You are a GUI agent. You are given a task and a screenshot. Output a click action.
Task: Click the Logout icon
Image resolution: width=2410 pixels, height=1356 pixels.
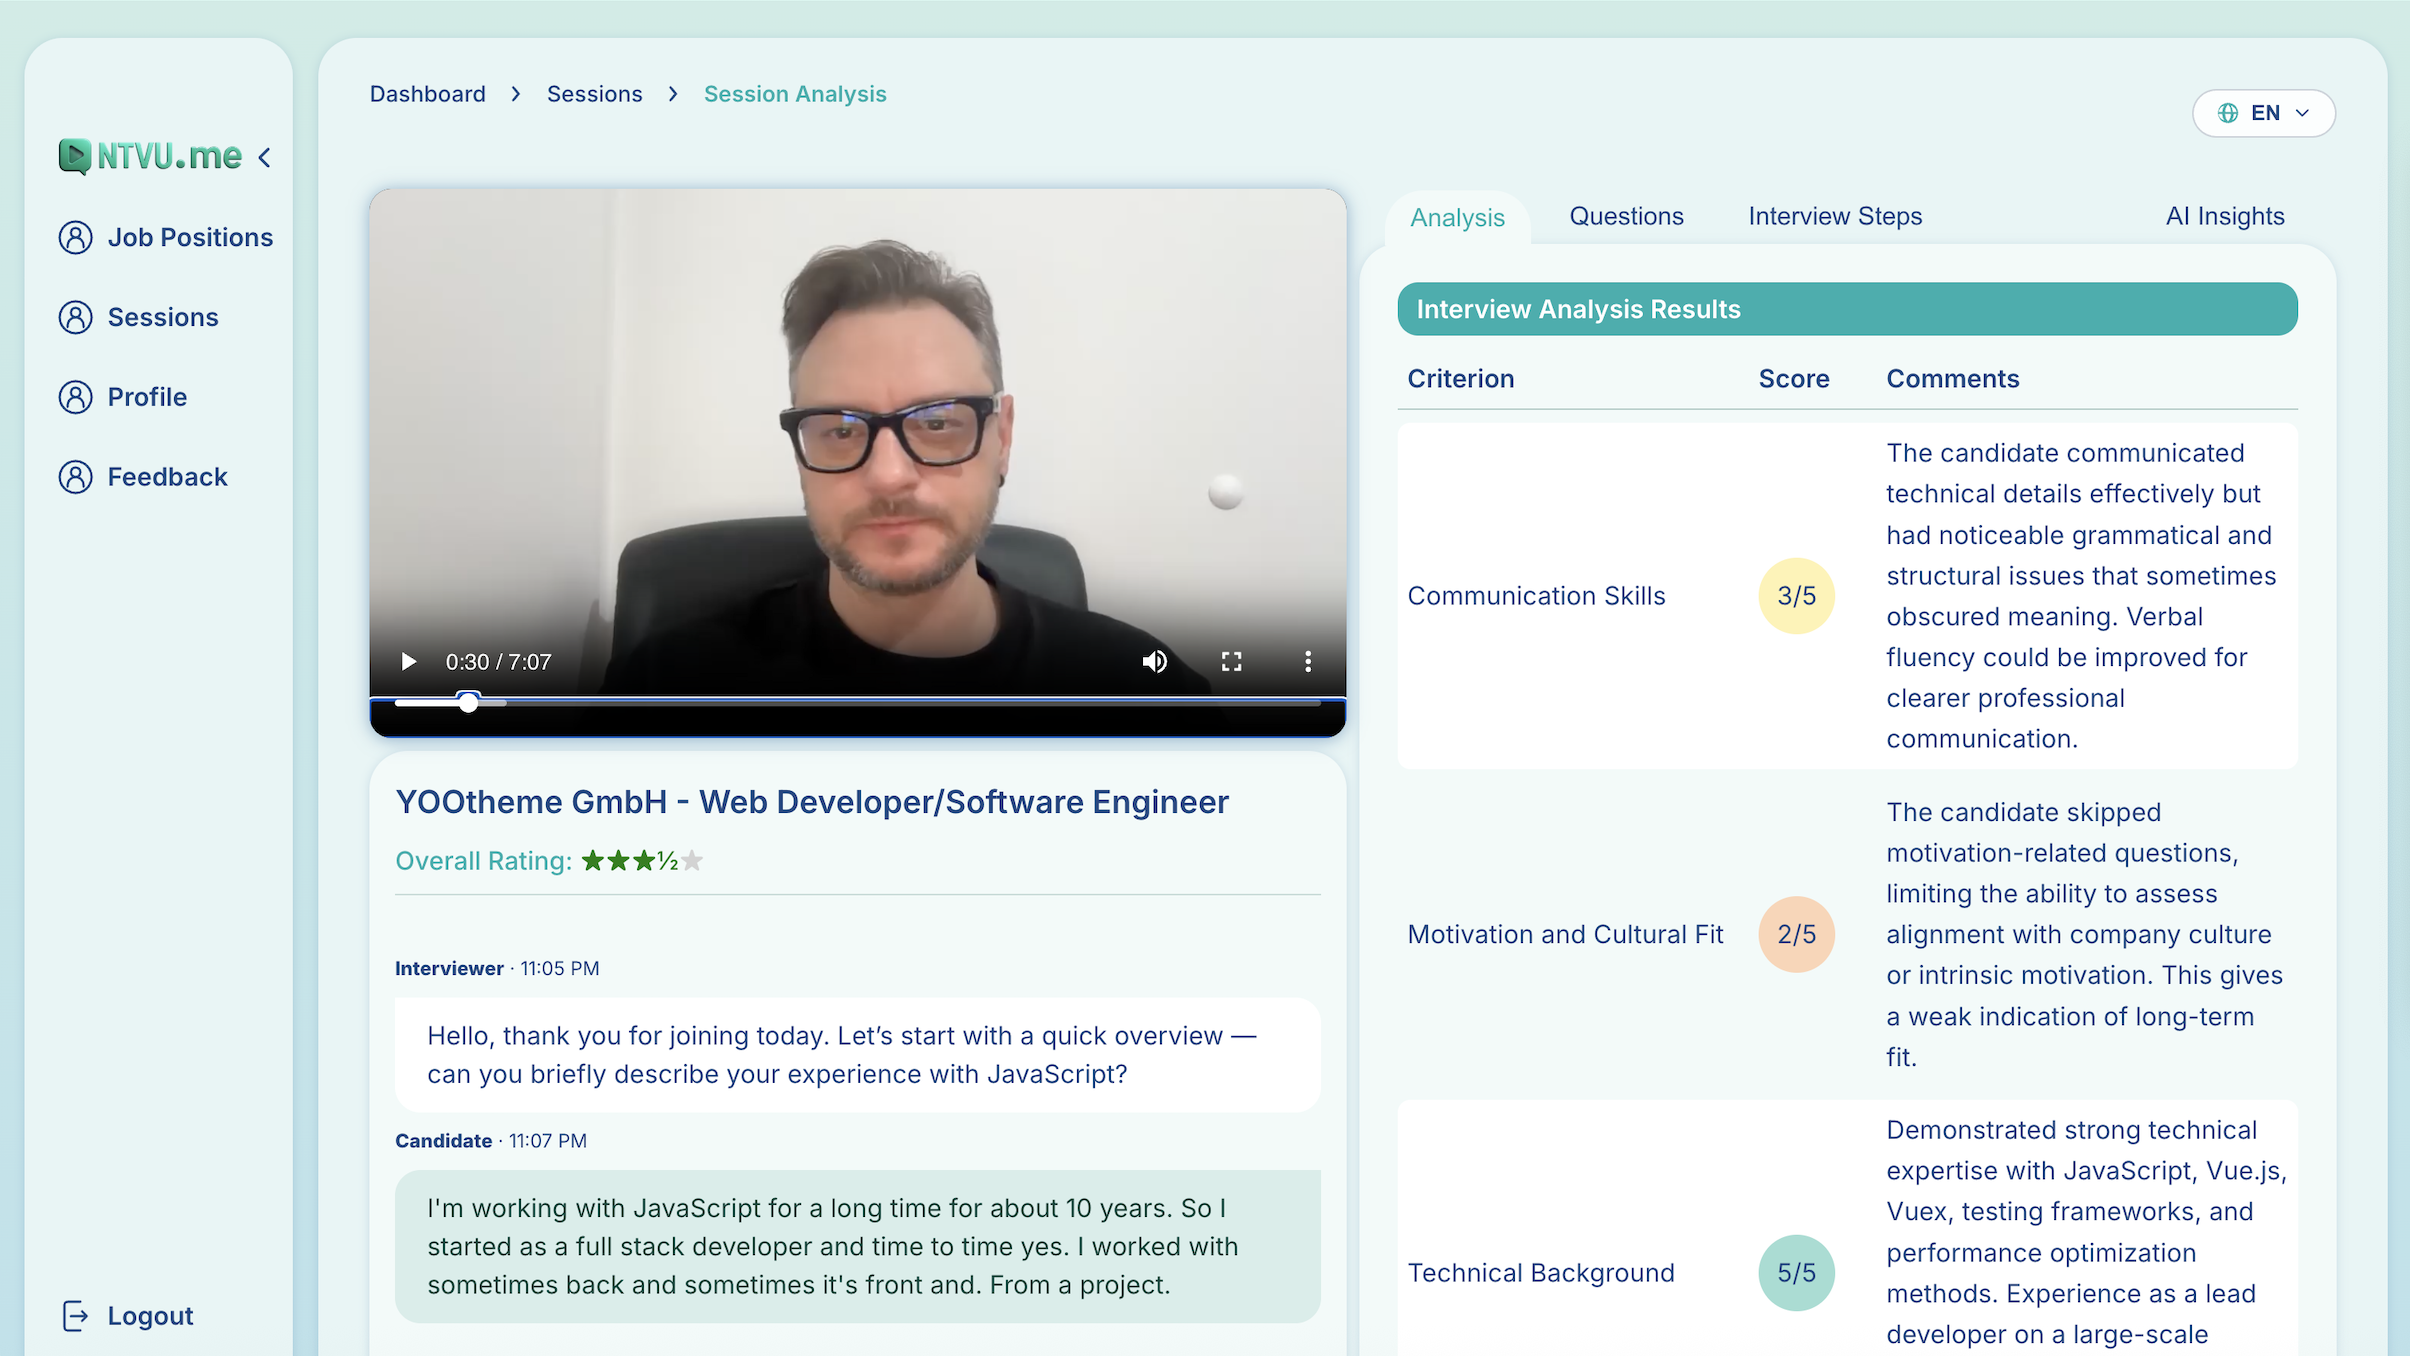click(76, 1316)
